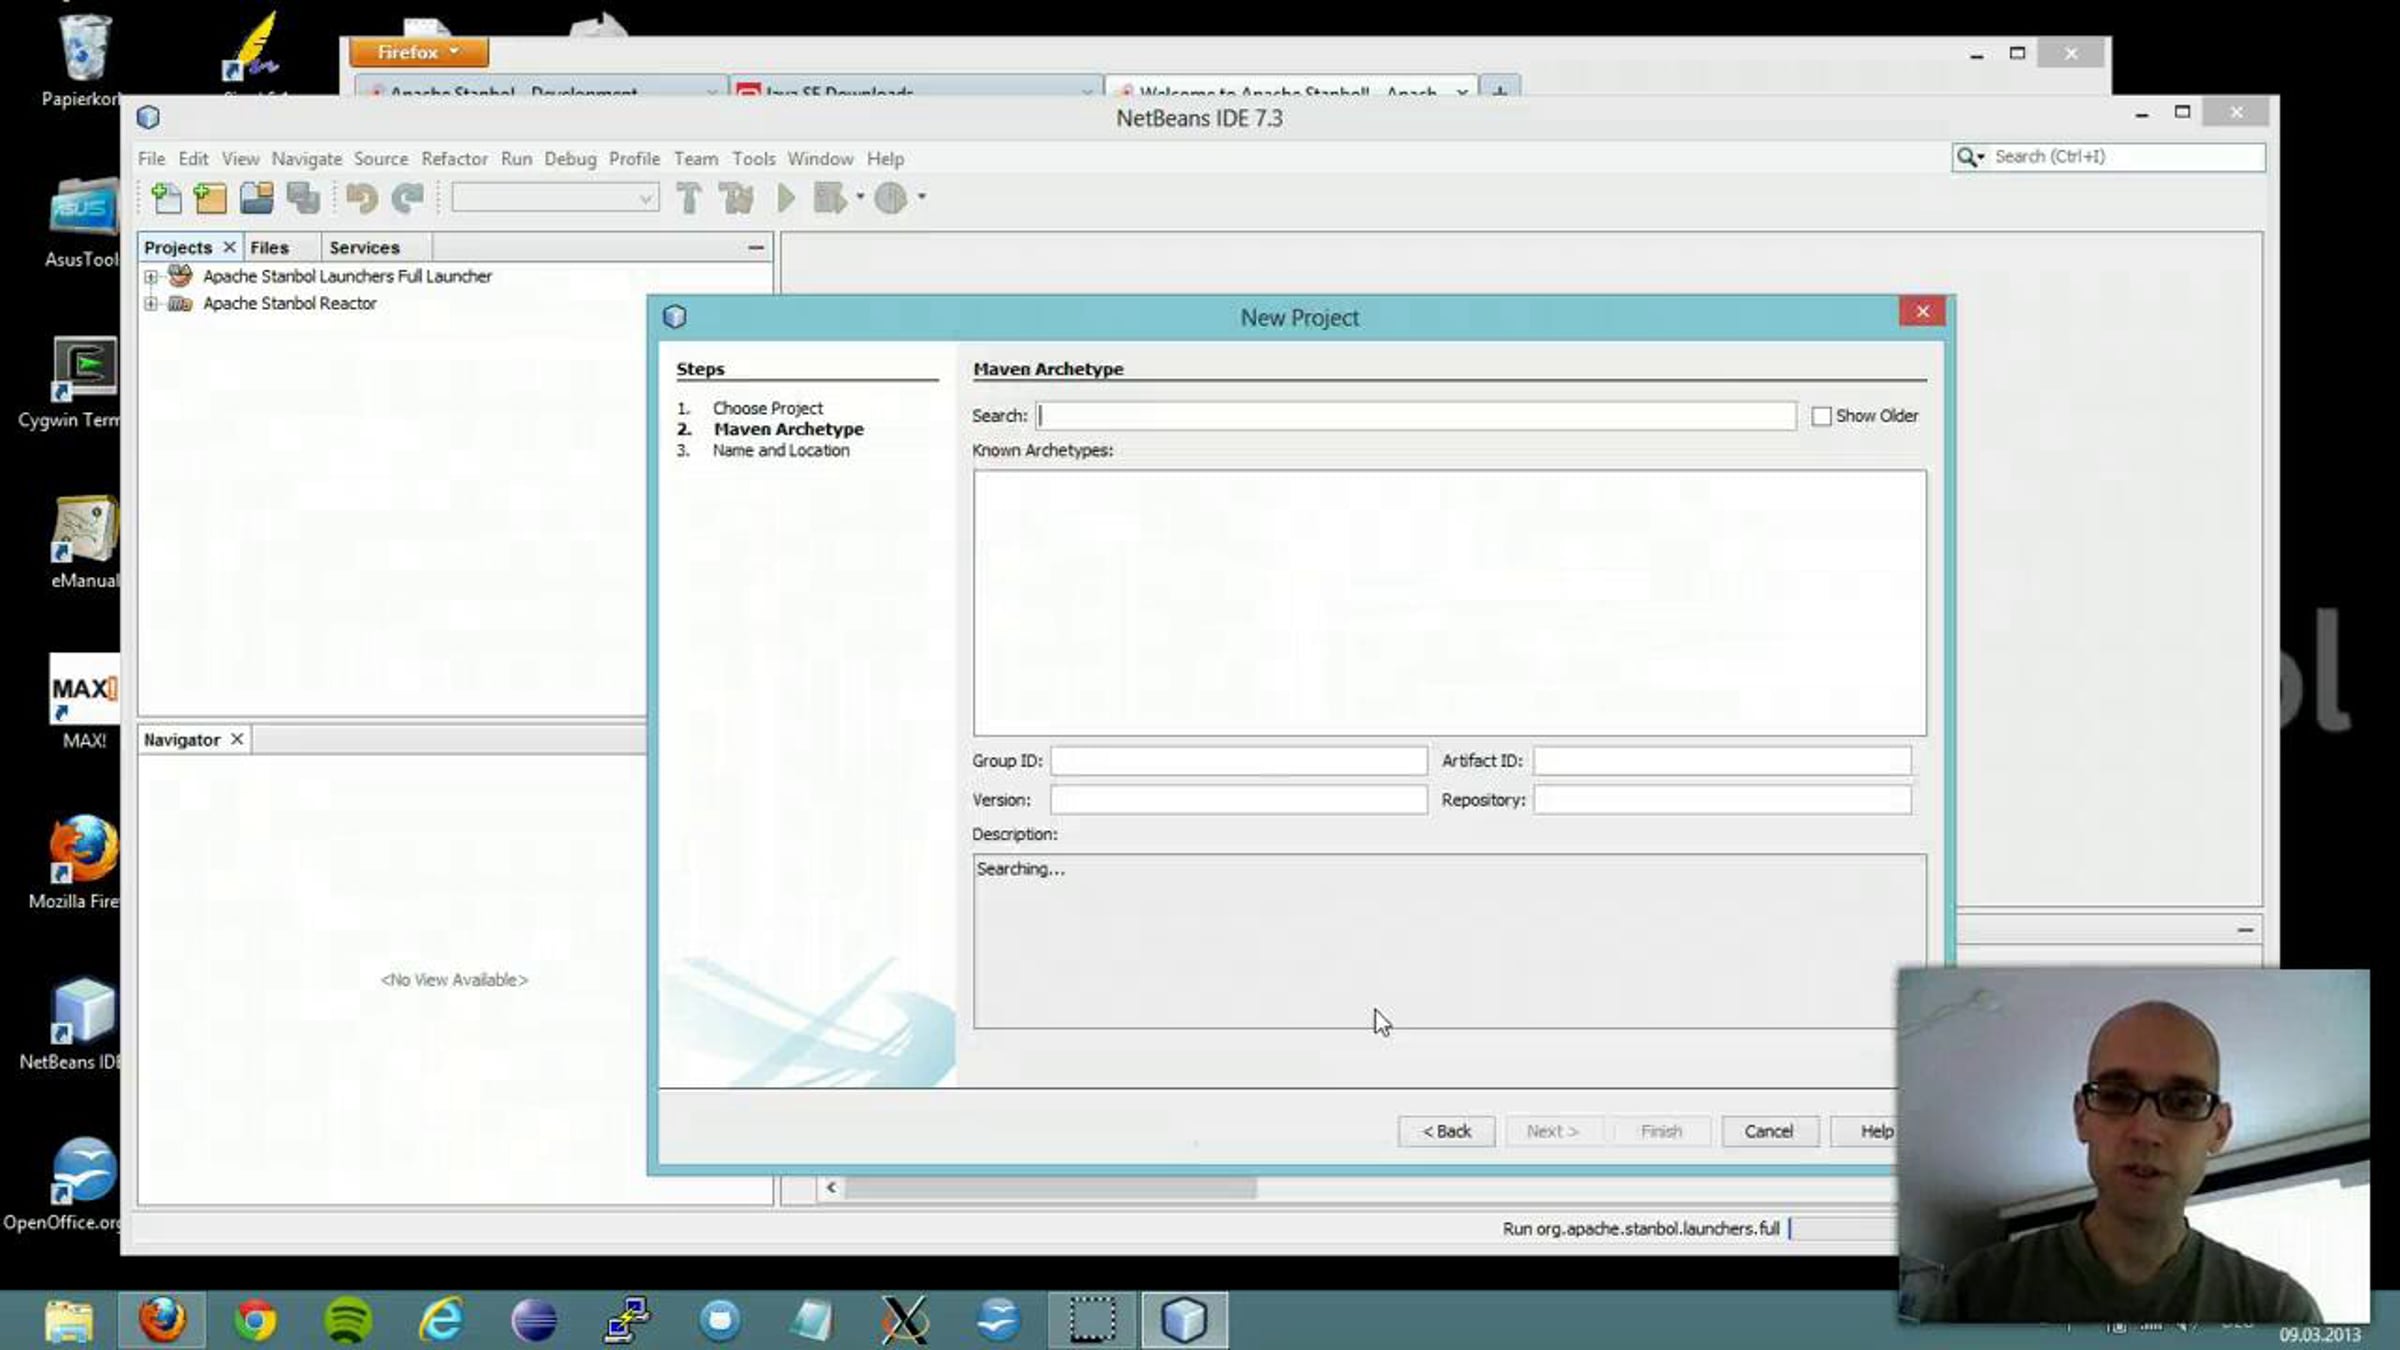The height and width of the screenshot is (1350, 2400).
Task: Open File Explorer from the taskbar
Action: pos(69,1320)
